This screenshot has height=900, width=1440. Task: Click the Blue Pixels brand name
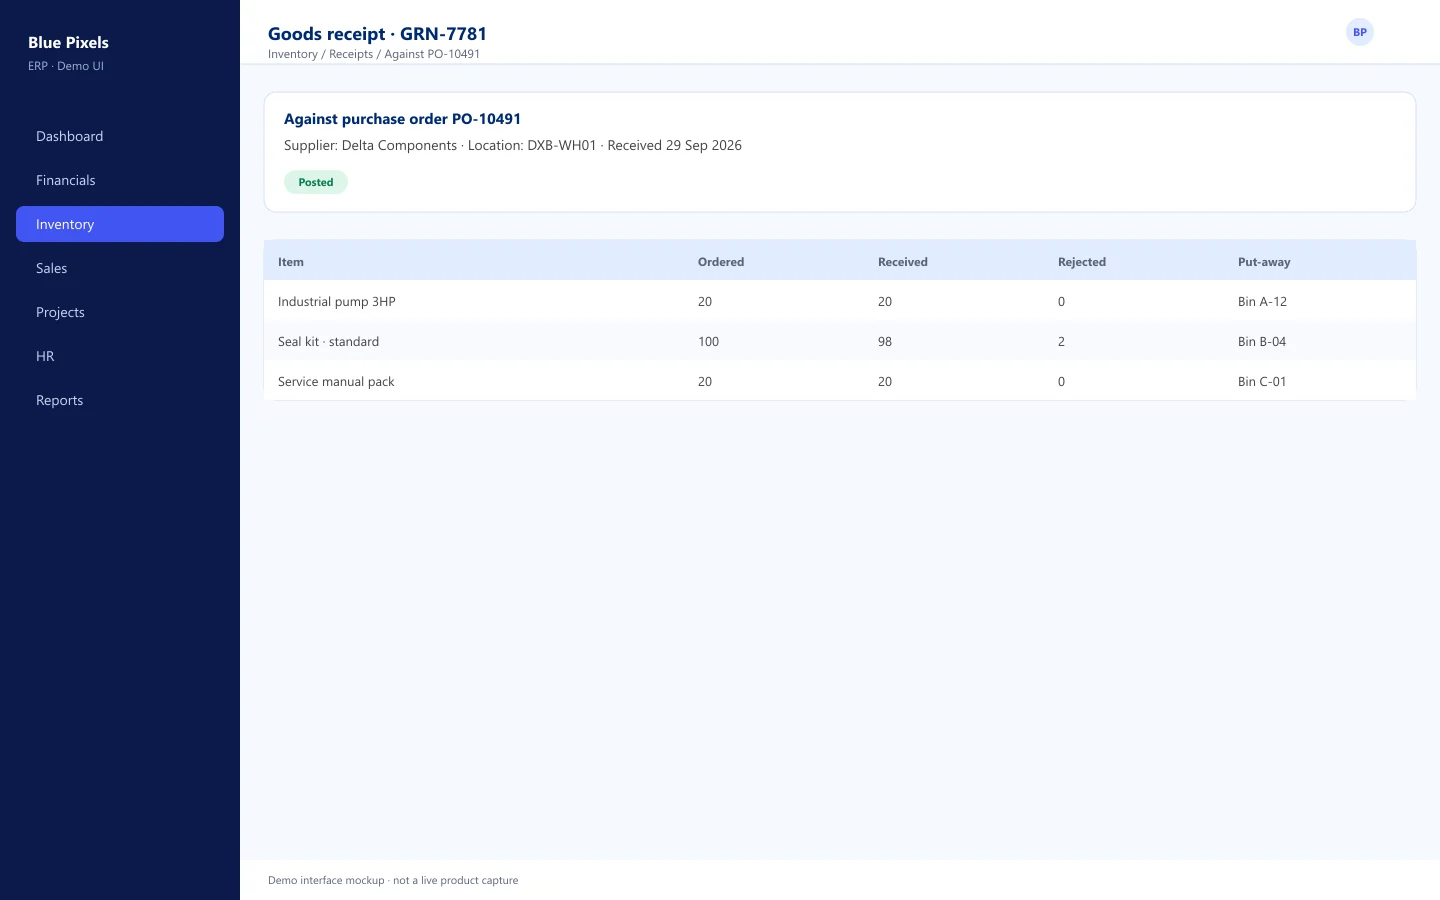click(x=68, y=42)
